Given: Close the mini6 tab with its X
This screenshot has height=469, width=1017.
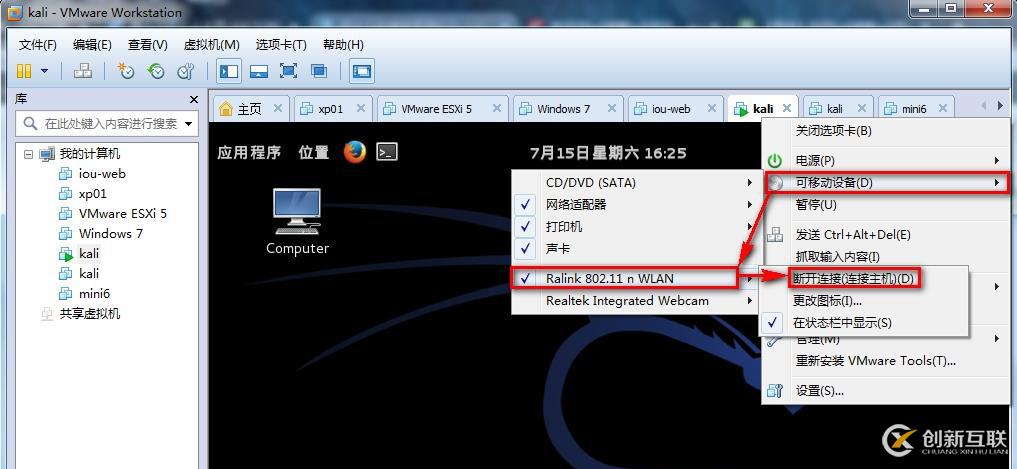Looking at the screenshot, I should [x=943, y=108].
